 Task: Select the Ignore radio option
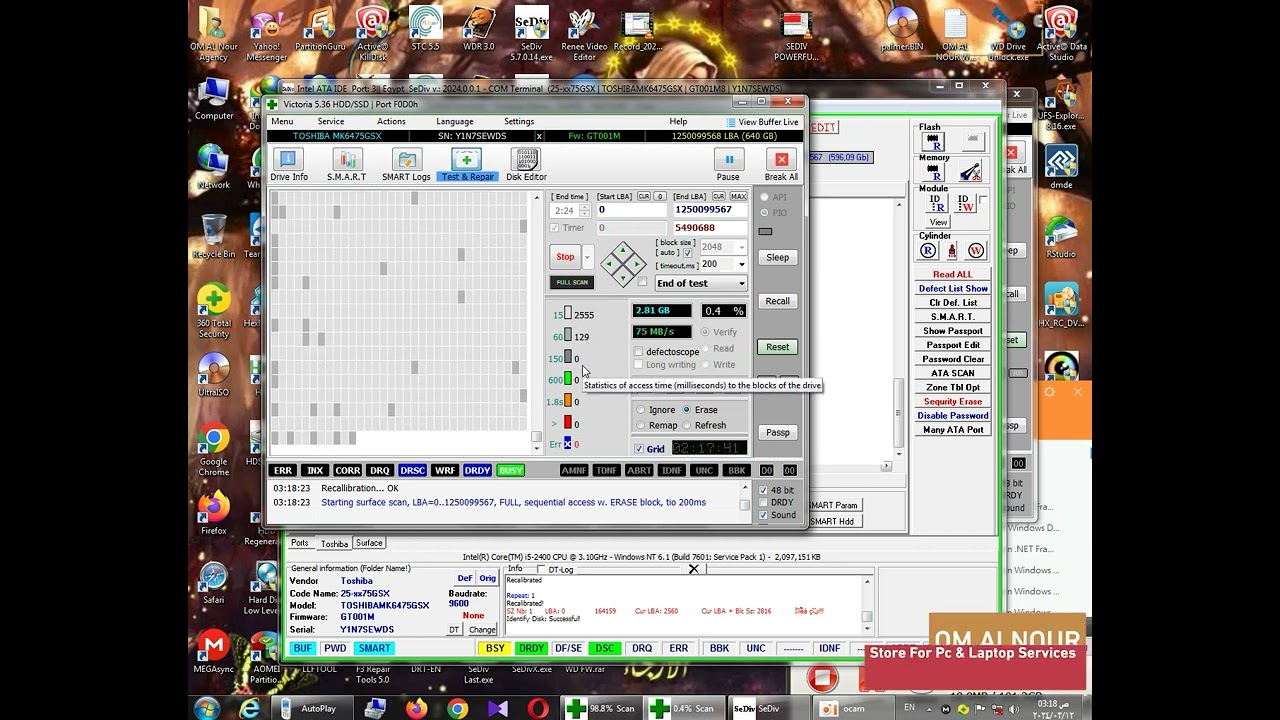pos(641,410)
